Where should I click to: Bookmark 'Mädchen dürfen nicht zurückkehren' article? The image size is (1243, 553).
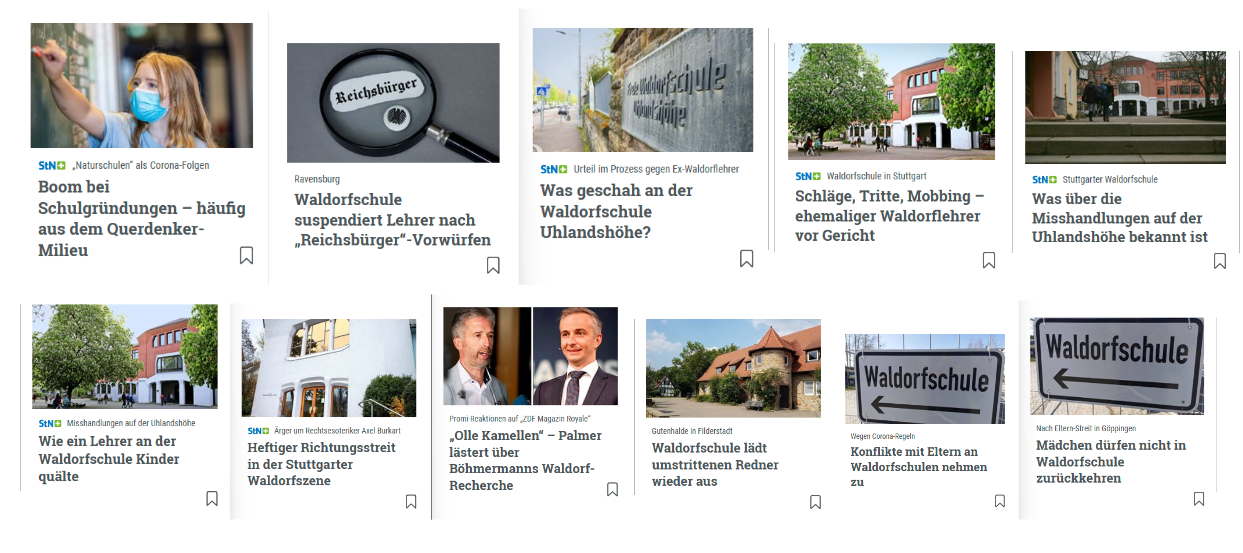pos(1199,498)
